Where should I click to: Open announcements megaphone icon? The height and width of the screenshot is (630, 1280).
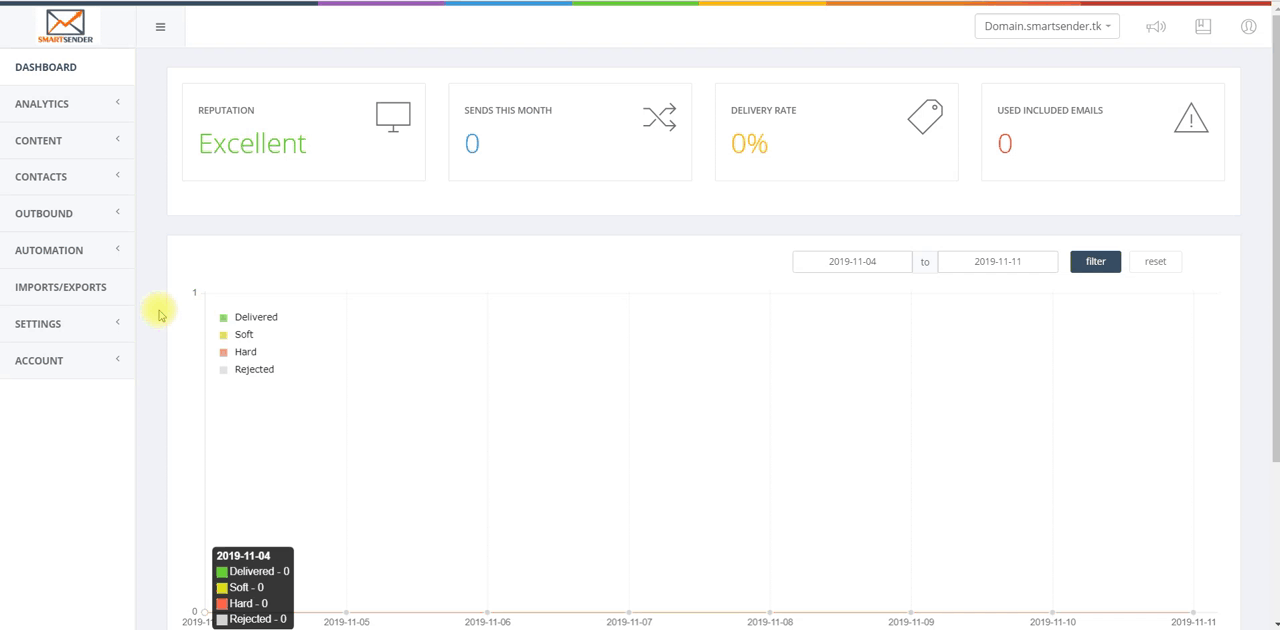click(1156, 27)
